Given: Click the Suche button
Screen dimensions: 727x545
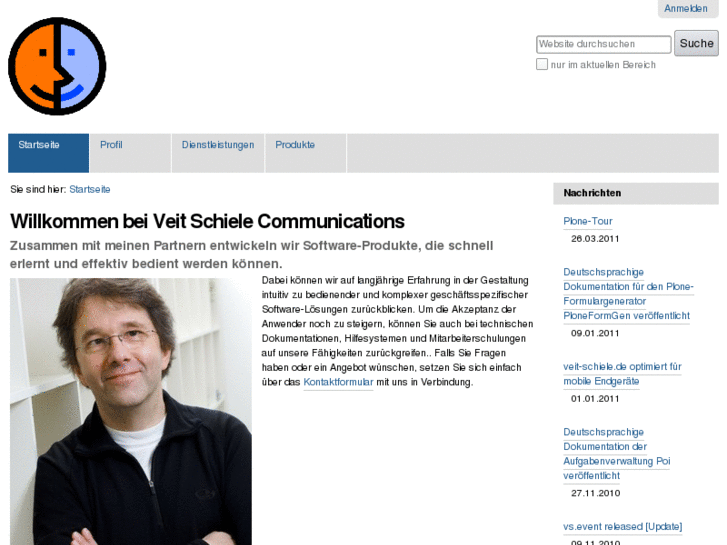Looking at the screenshot, I should 696,43.
